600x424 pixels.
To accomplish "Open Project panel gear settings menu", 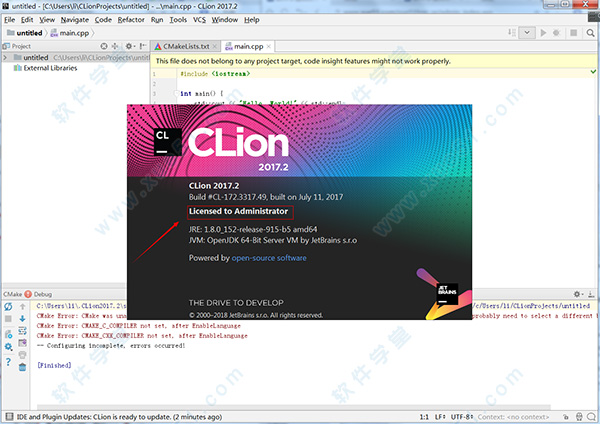I will (129, 46).
